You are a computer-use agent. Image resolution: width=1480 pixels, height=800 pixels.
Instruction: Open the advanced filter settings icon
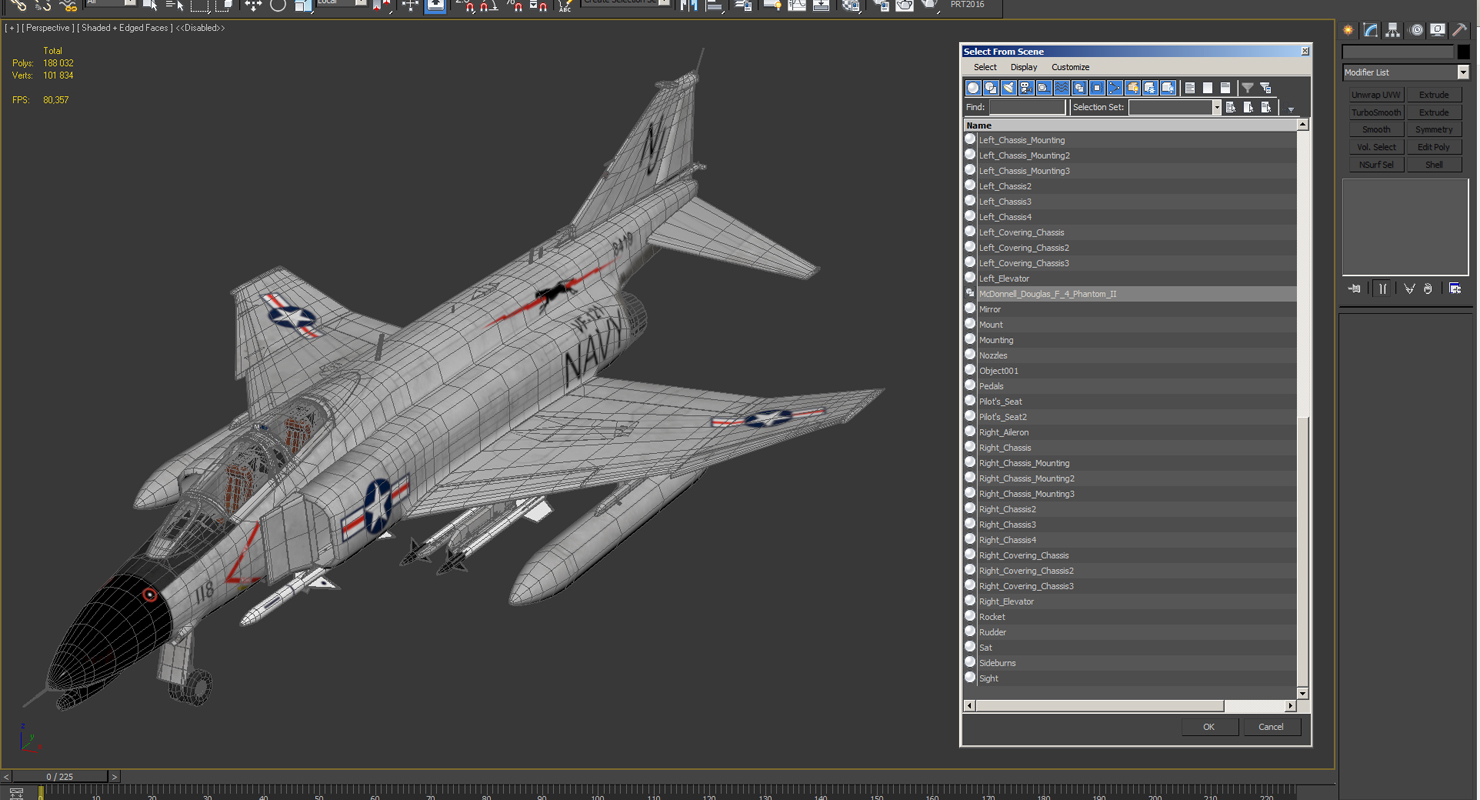coord(1266,89)
